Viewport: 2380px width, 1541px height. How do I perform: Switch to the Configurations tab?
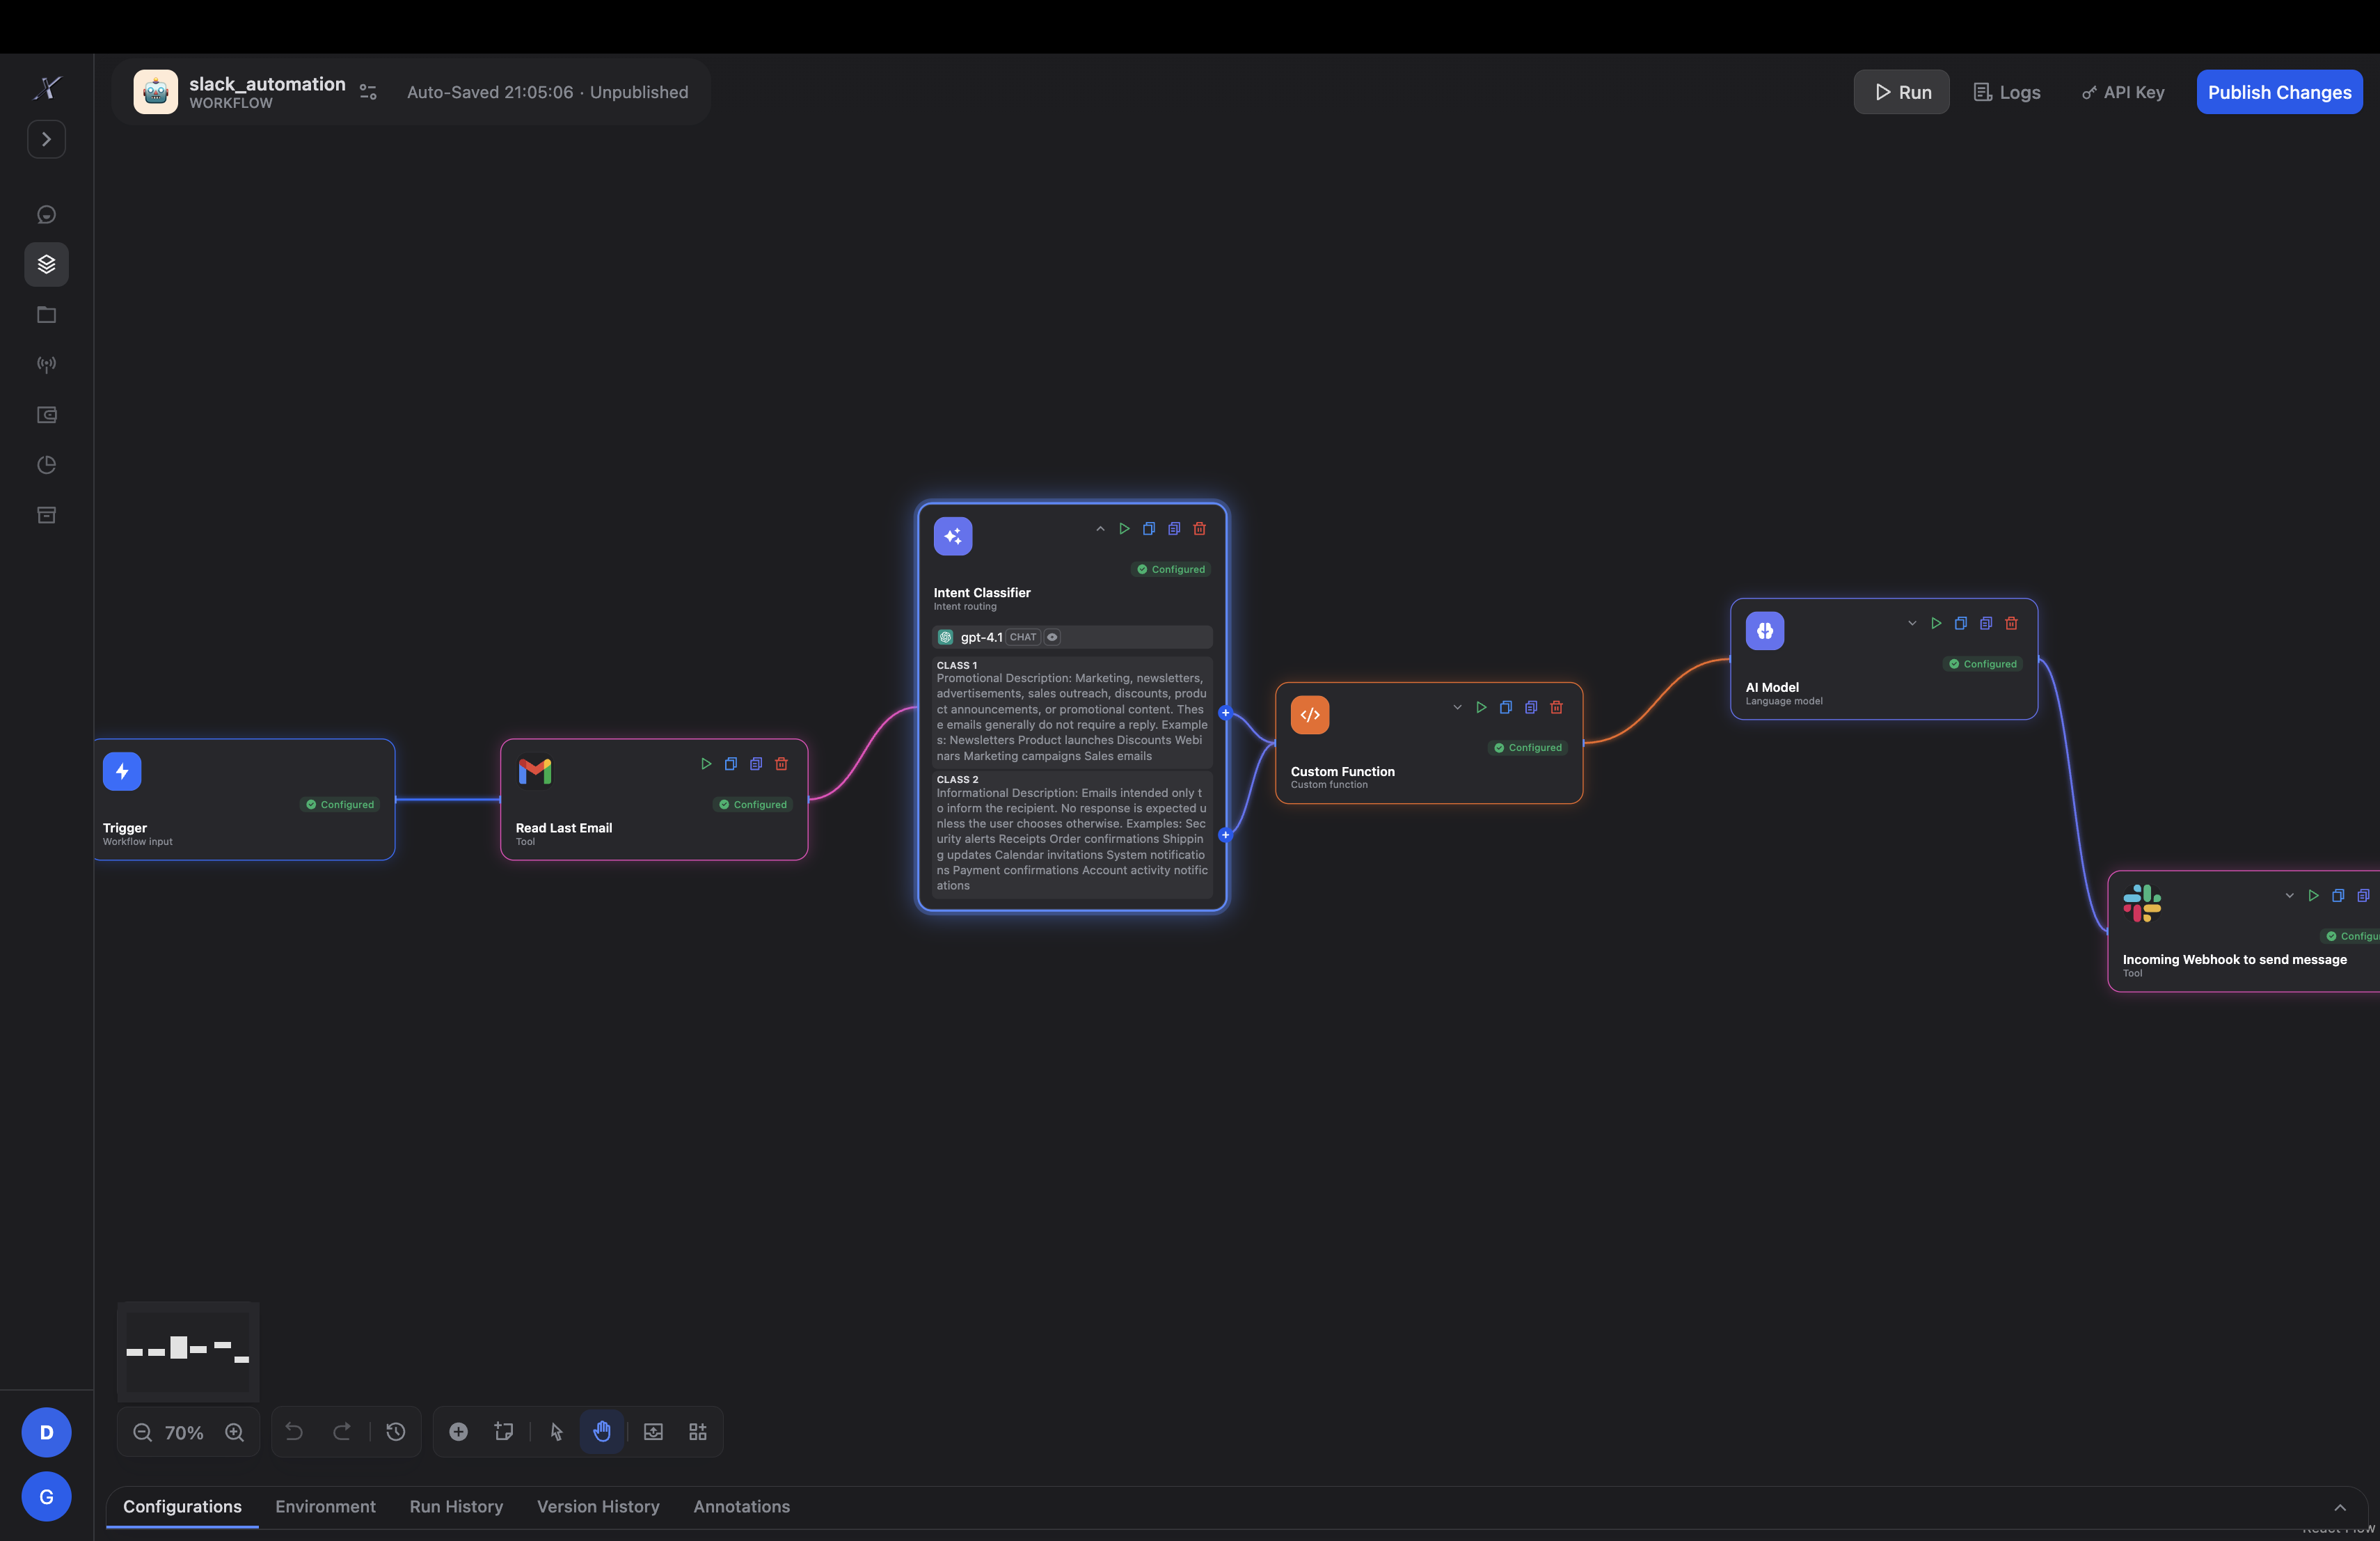coord(182,1506)
